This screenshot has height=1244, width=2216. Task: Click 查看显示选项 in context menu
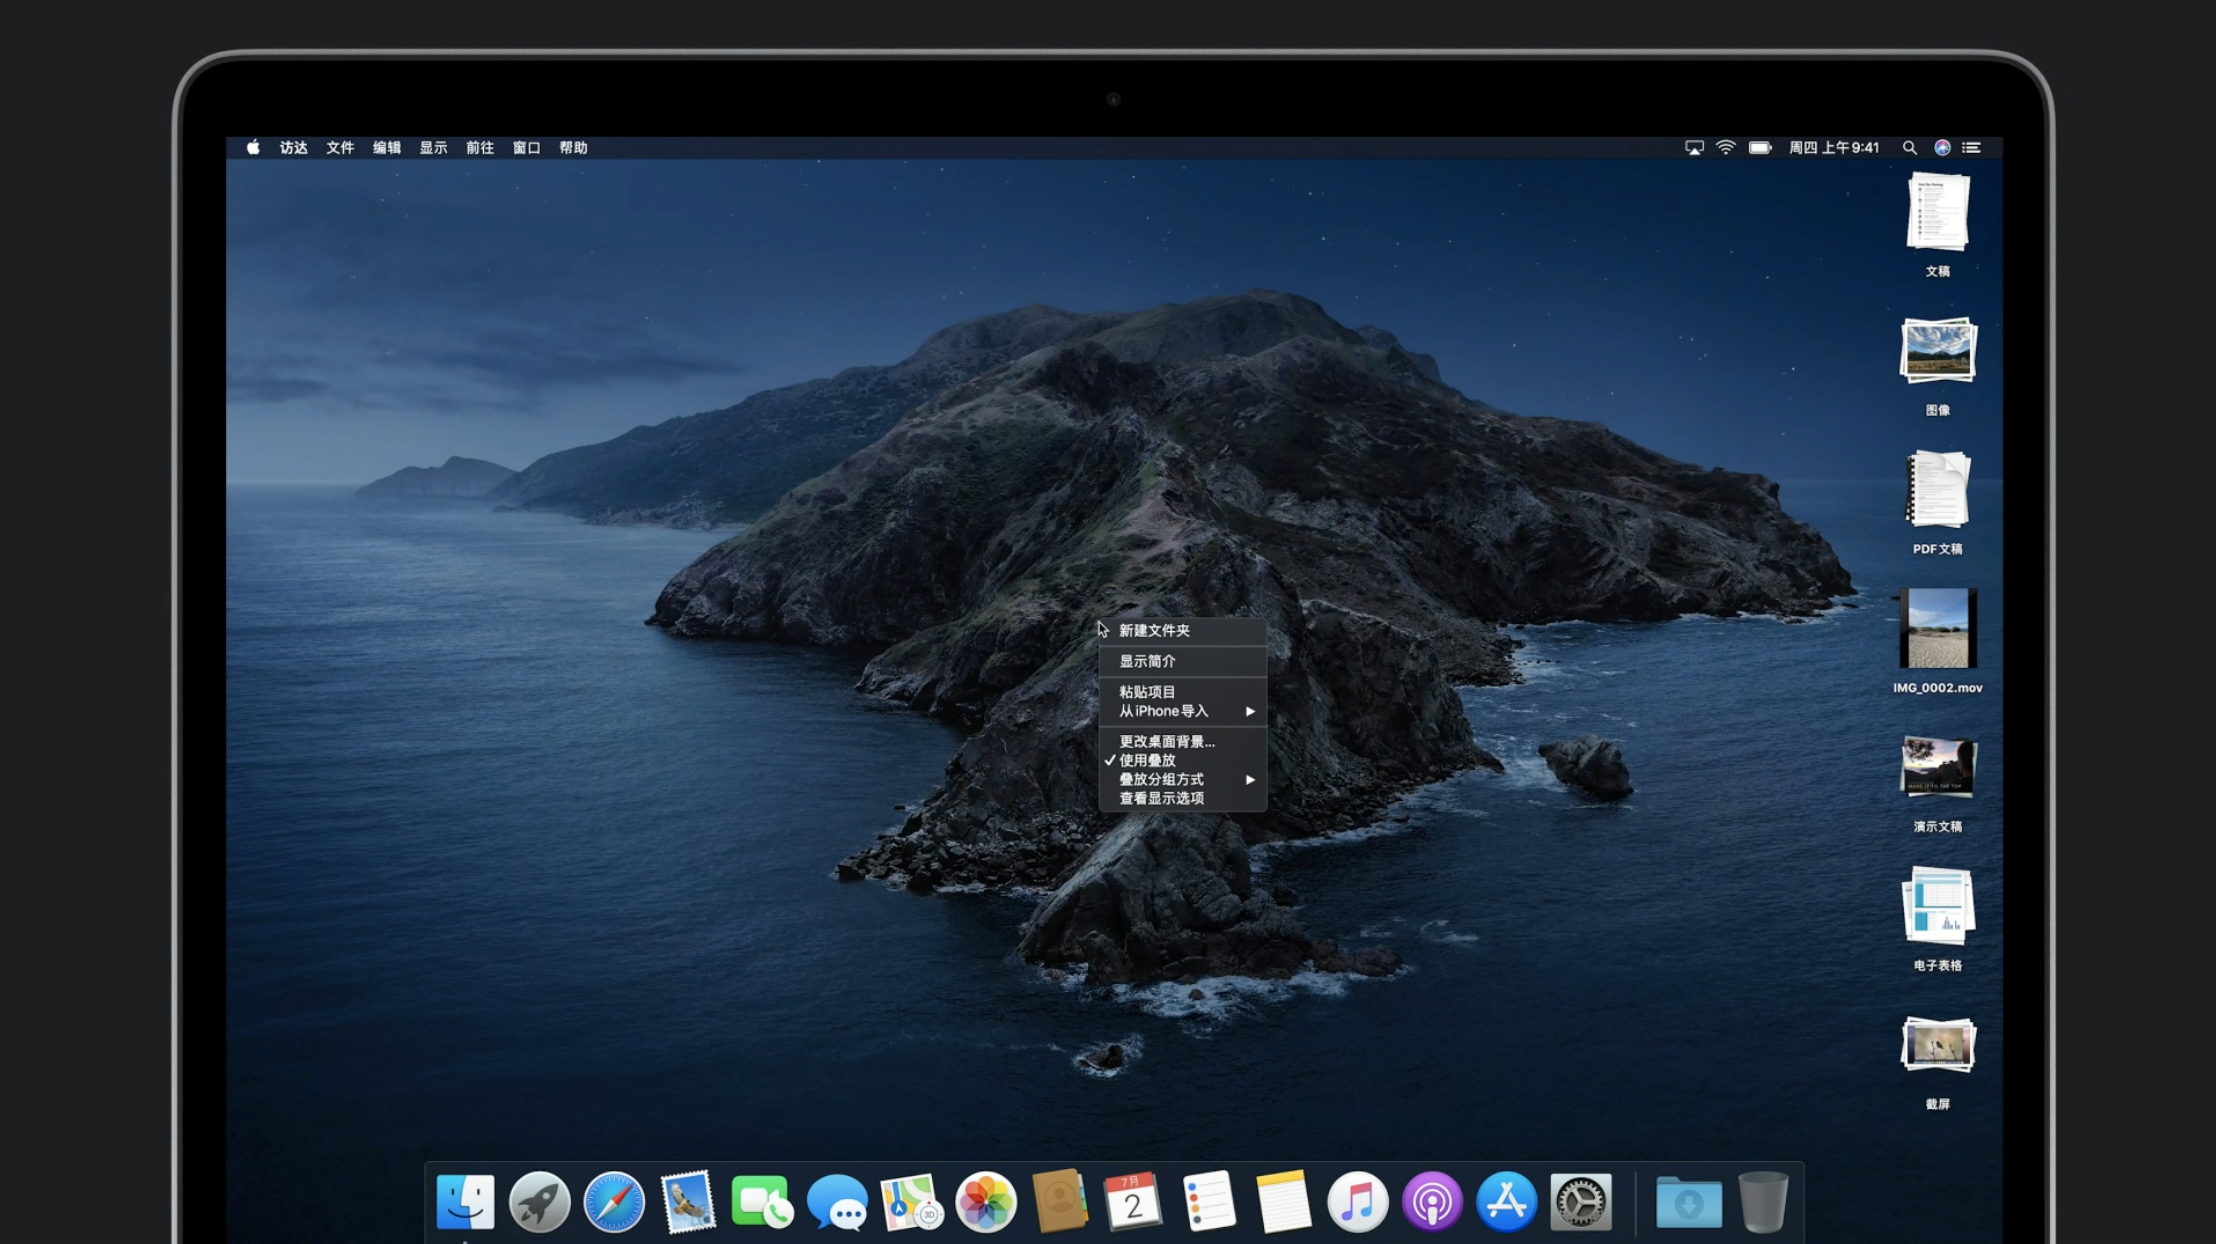[x=1161, y=798]
